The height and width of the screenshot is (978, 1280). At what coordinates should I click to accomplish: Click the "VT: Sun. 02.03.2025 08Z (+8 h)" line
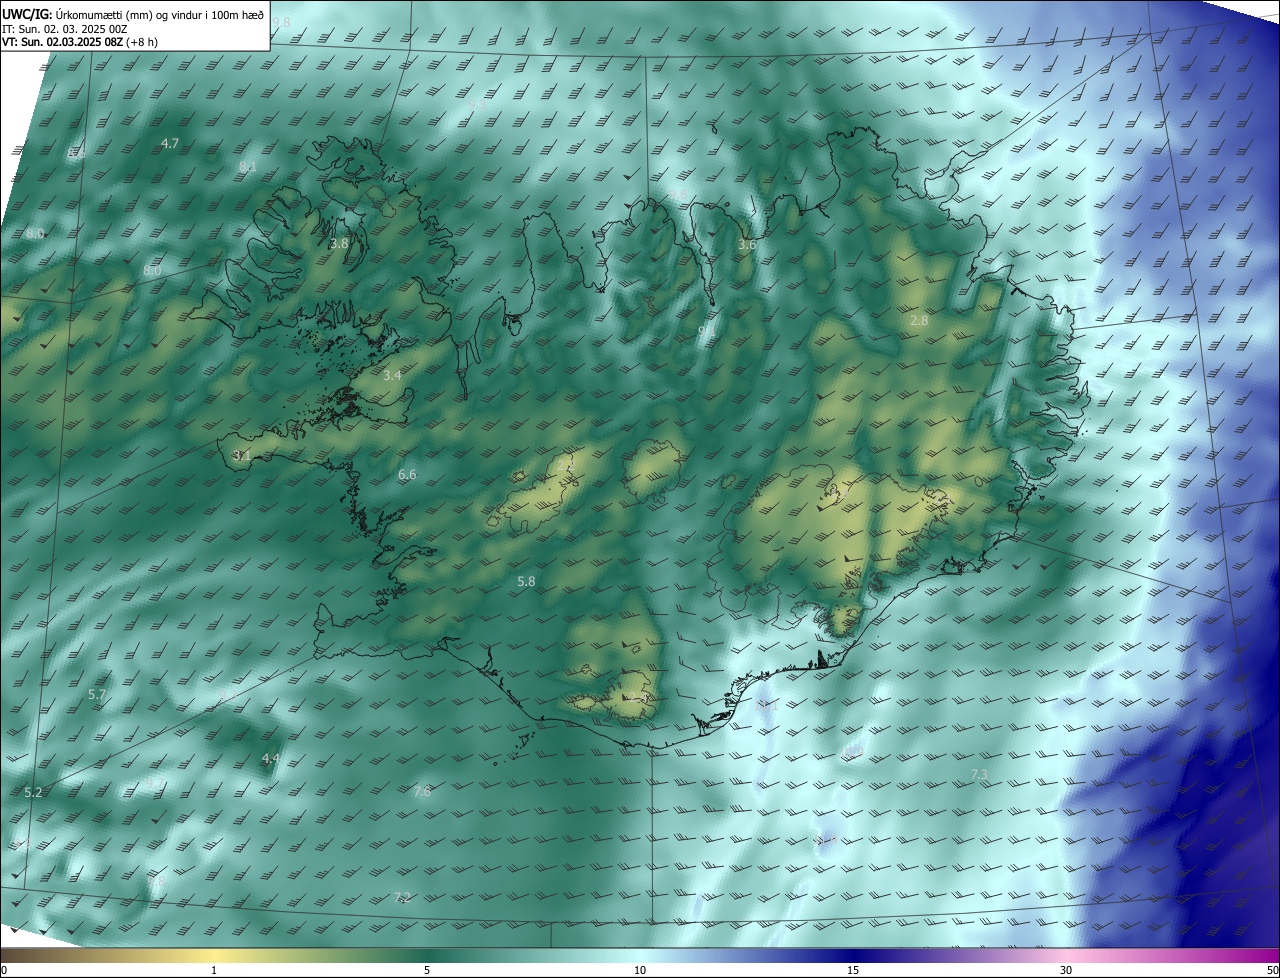click(79, 42)
